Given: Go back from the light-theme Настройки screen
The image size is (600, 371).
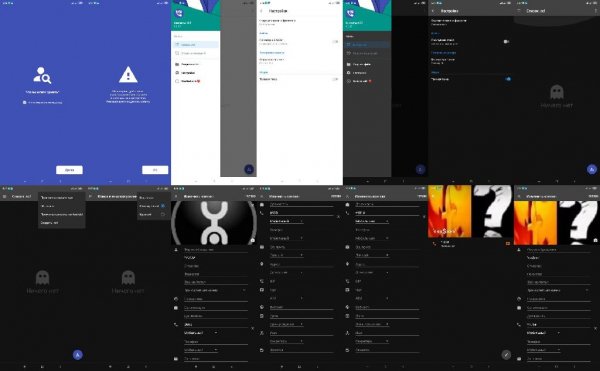Looking at the screenshot, I should [x=262, y=11].
